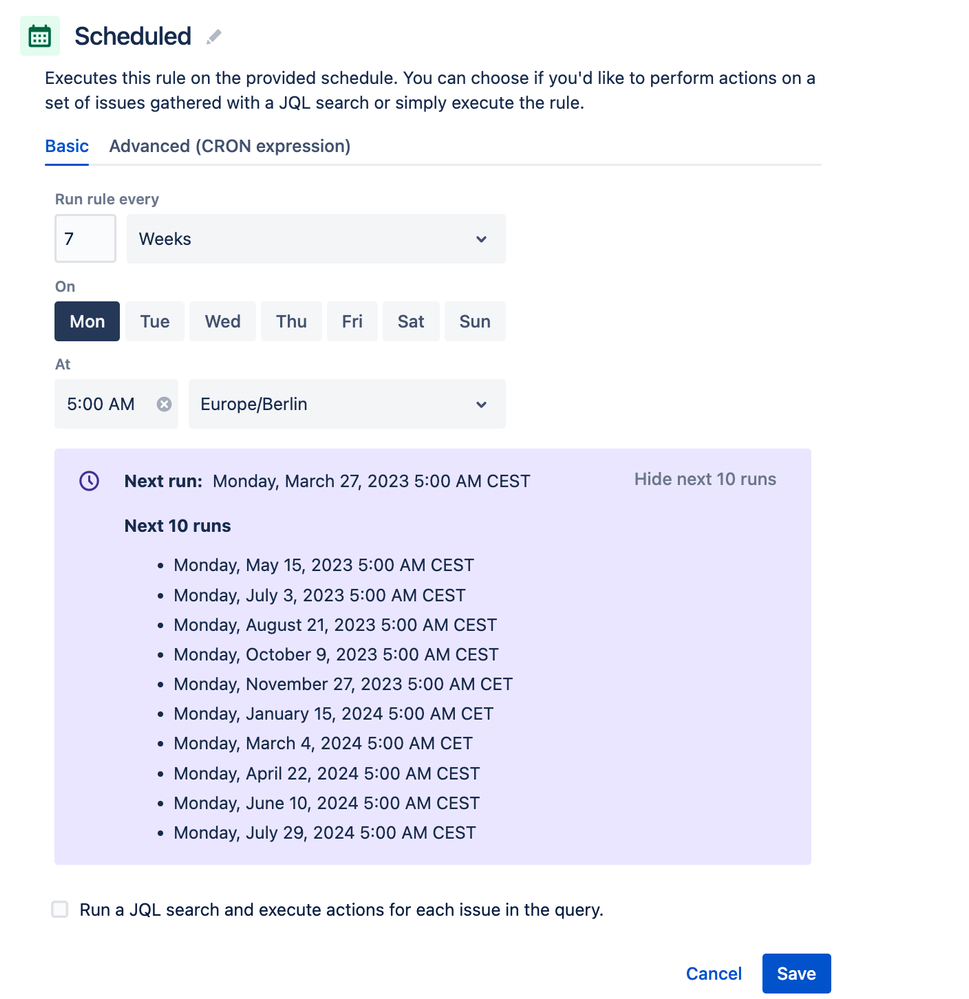Image resolution: width=969 pixels, height=999 pixels.
Task: Click the clock icon beside Next run
Action: 88,480
